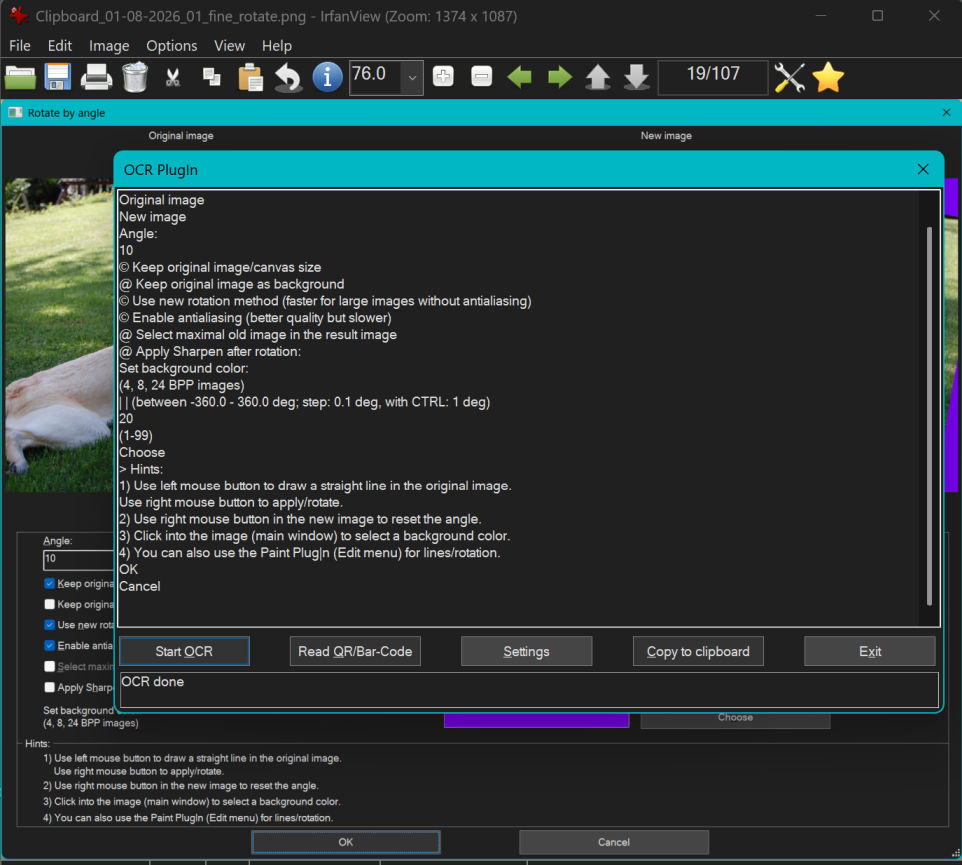Open the Options menu

click(x=171, y=46)
